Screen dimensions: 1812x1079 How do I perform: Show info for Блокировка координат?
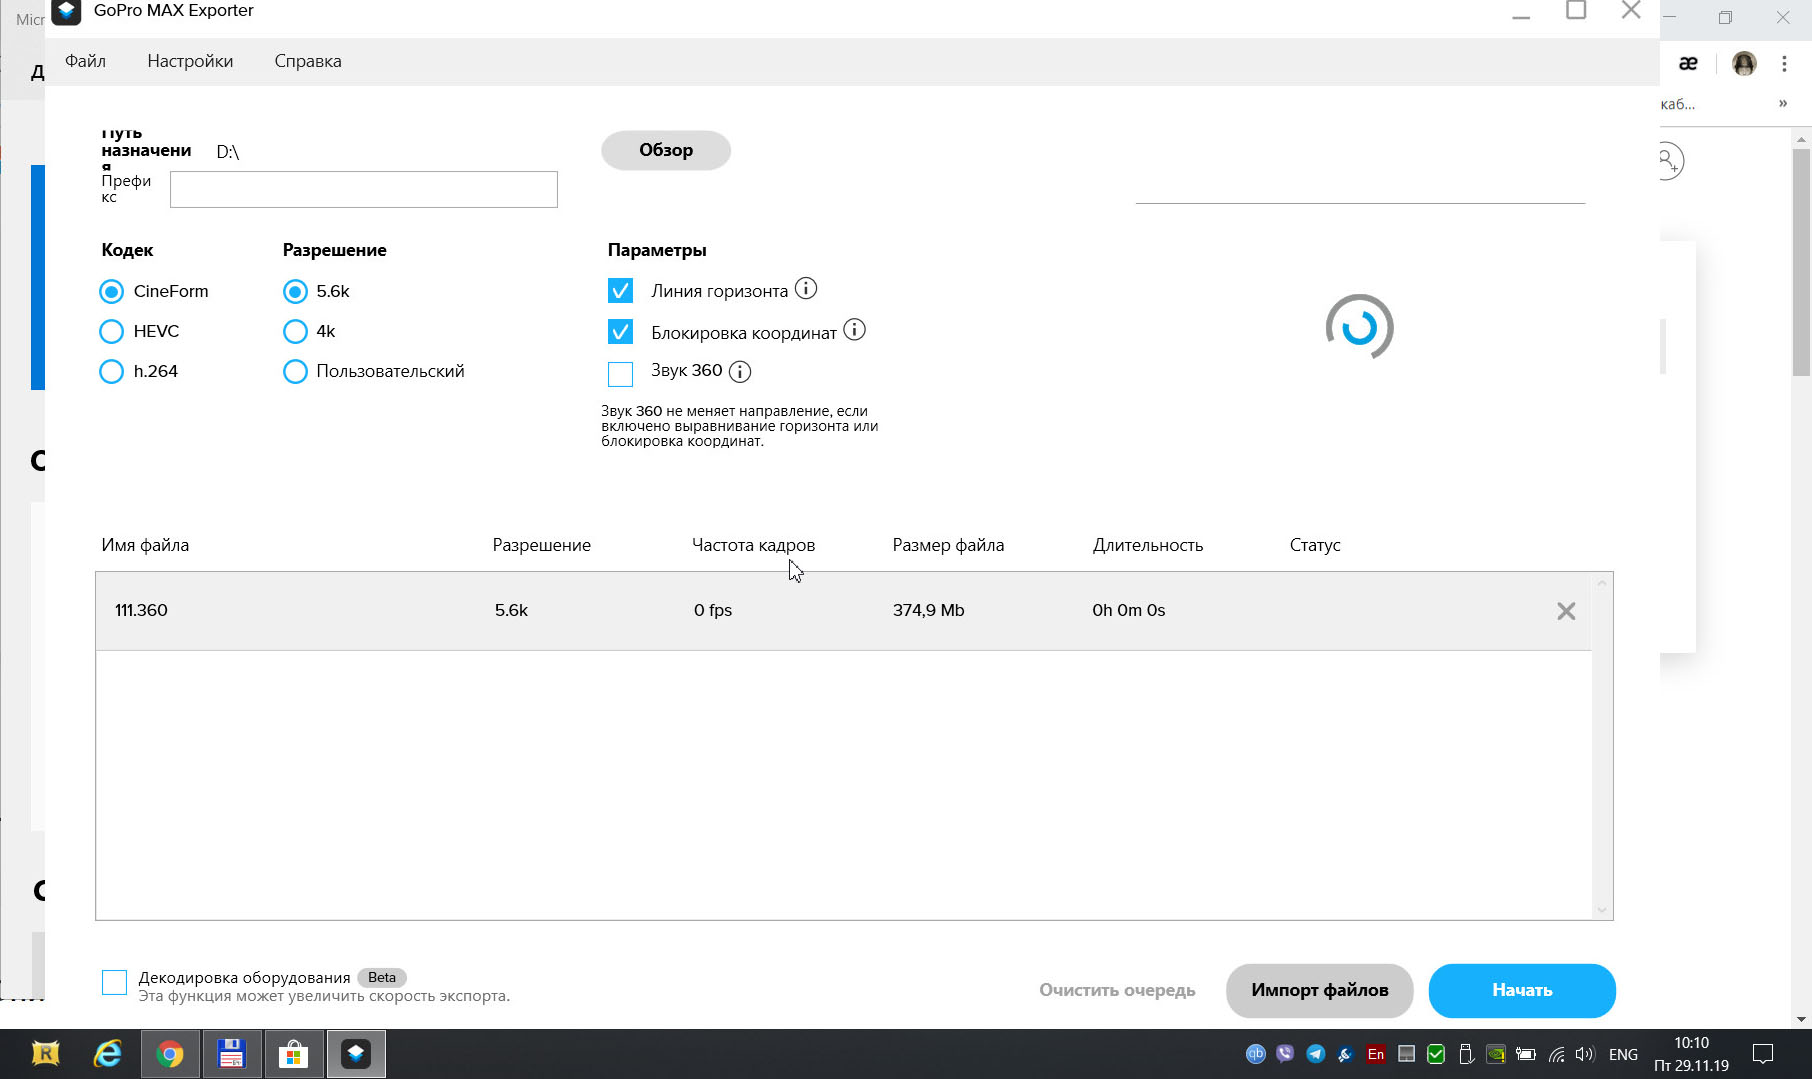point(854,330)
